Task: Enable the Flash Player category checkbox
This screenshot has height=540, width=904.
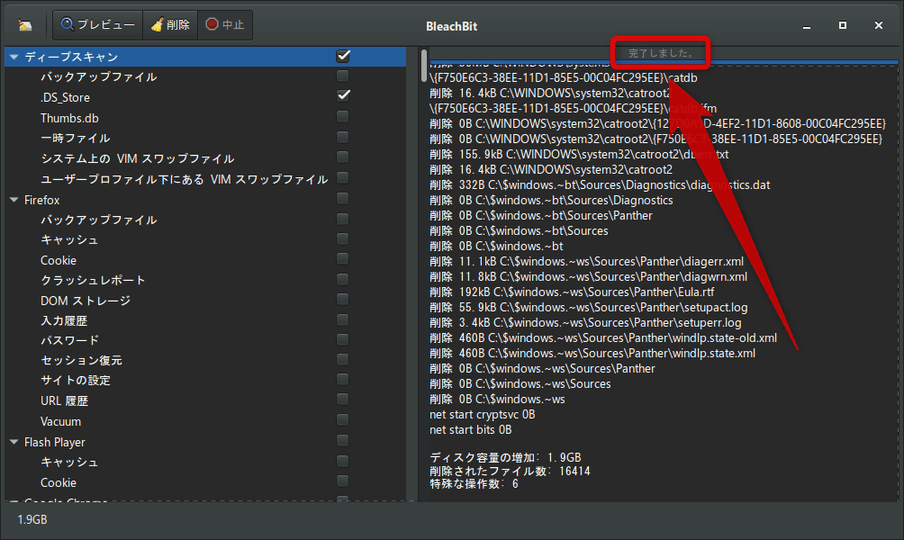Action: 342,440
